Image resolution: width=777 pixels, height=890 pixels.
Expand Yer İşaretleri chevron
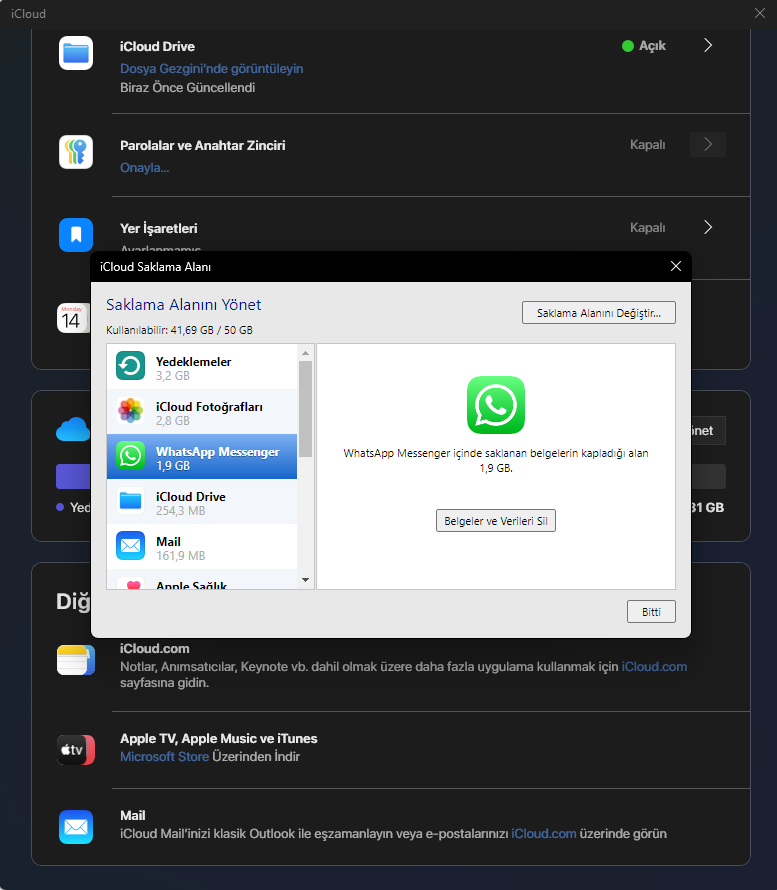tap(708, 228)
